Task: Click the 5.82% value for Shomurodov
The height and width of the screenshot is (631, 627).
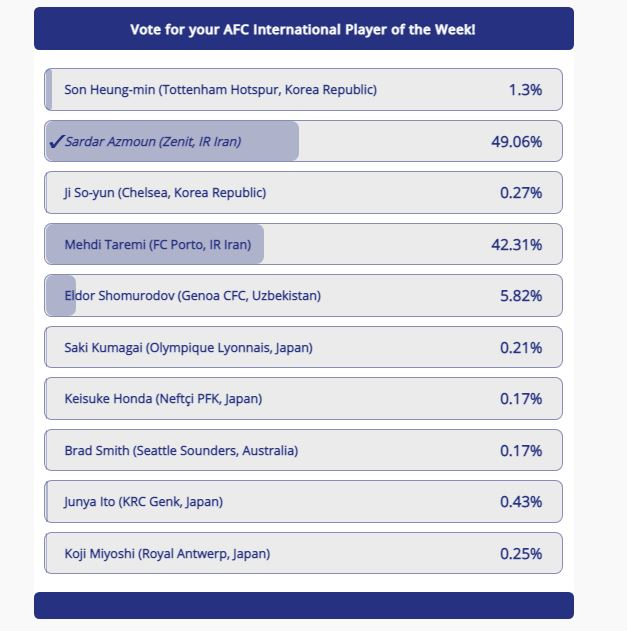Action: [521, 296]
